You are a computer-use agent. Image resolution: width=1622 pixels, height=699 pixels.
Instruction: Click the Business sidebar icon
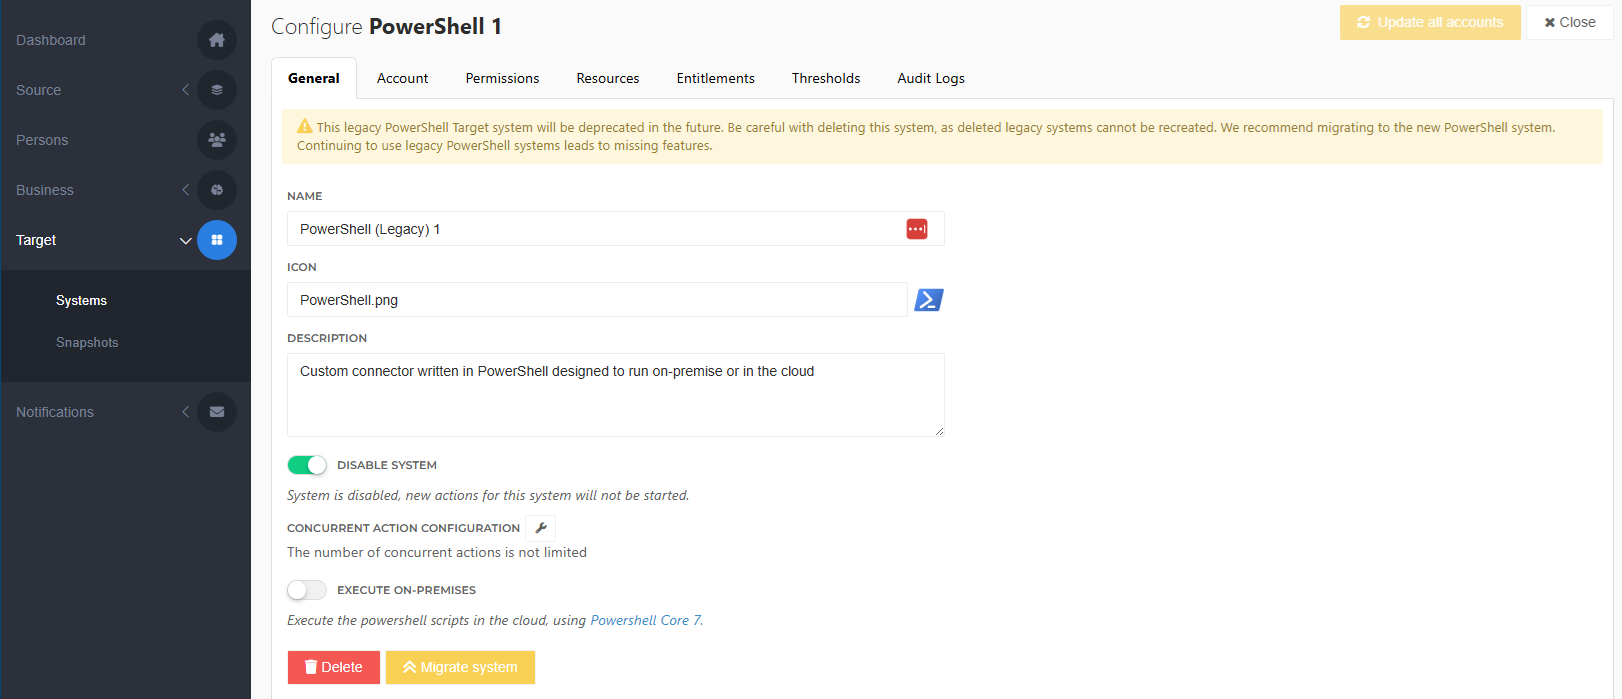(217, 190)
